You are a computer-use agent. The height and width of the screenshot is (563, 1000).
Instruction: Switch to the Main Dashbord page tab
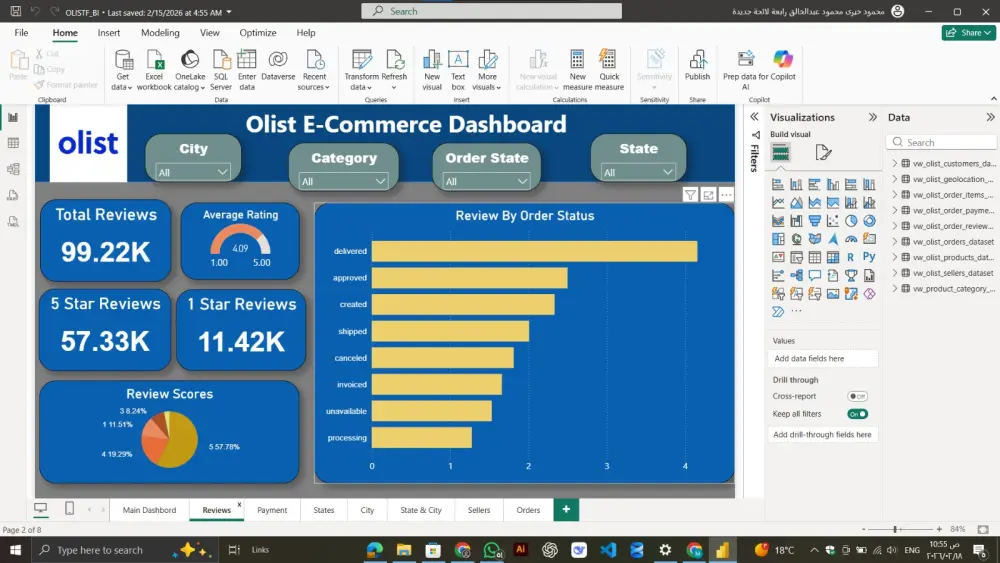tap(149, 510)
